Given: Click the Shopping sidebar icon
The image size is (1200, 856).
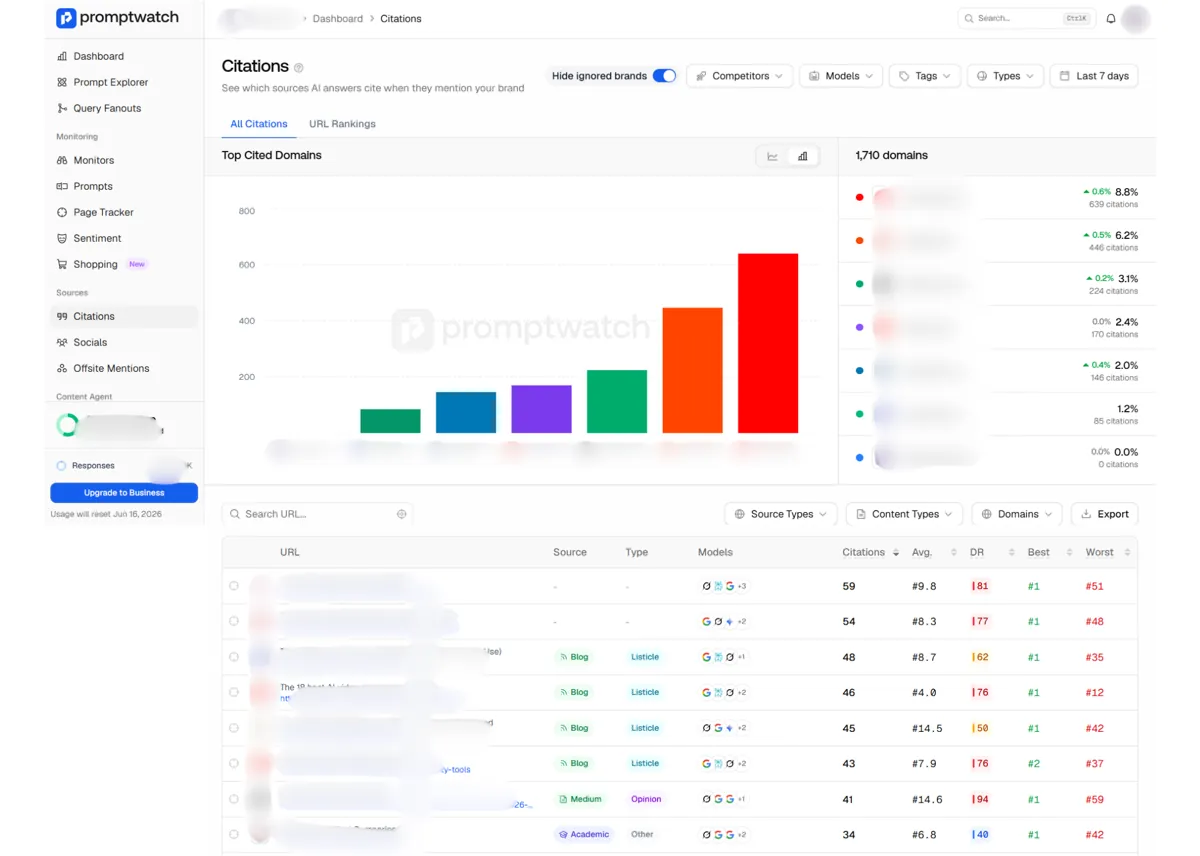Looking at the screenshot, I should 62,264.
